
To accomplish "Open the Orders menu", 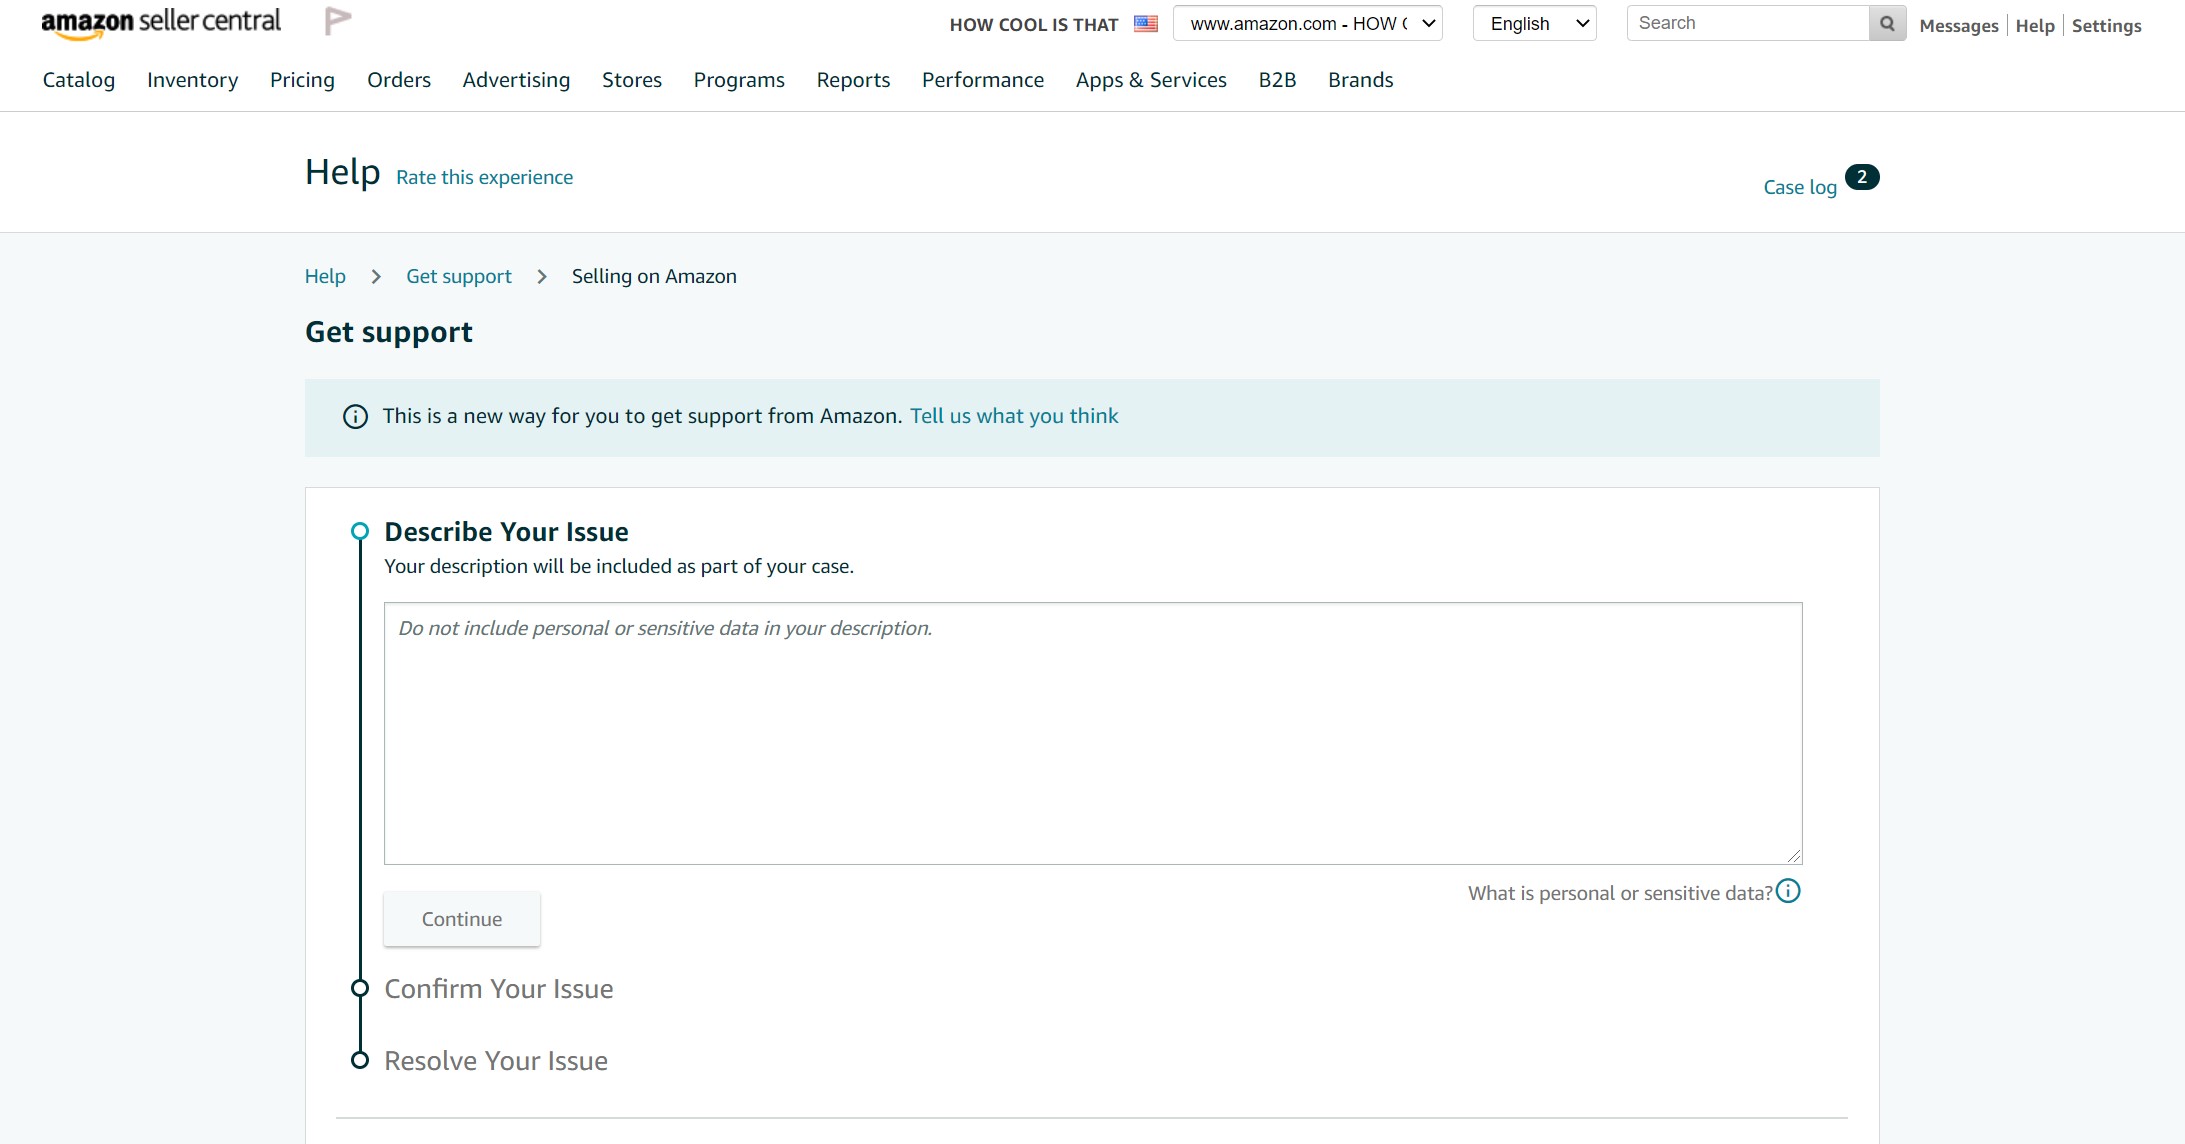I will pos(399,80).
